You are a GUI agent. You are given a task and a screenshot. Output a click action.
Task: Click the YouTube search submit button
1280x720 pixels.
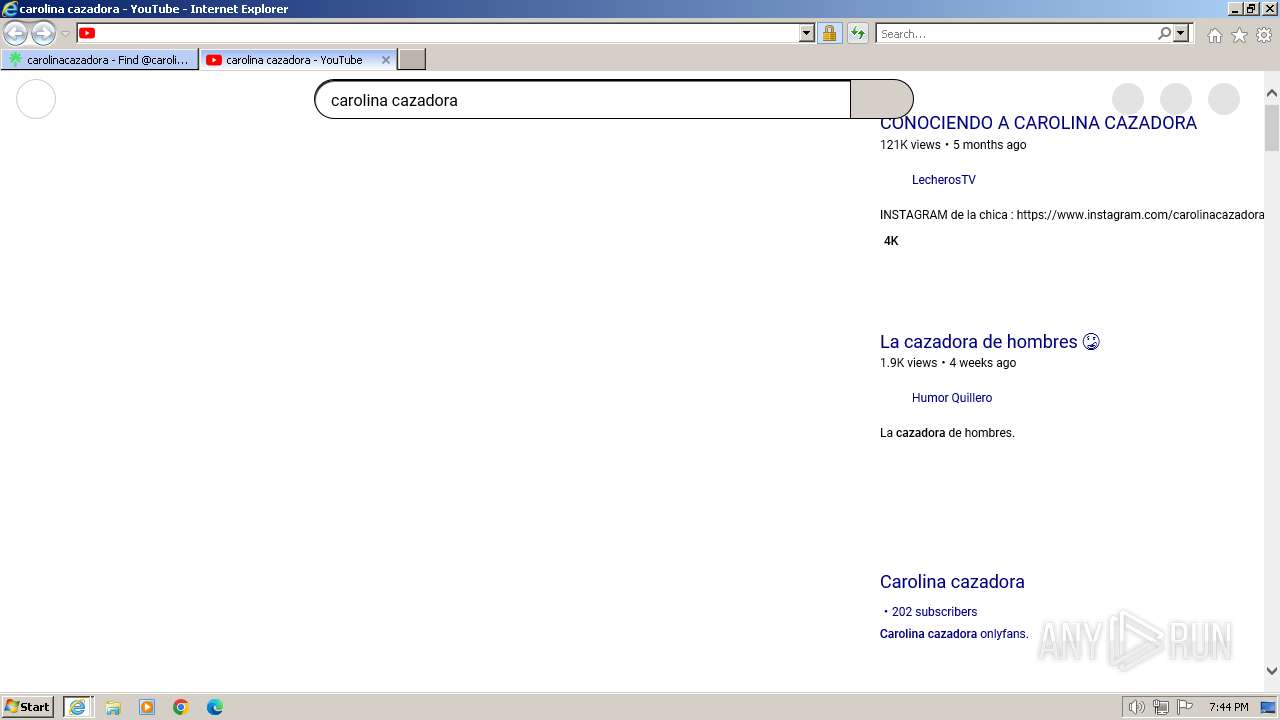(881, 100)
